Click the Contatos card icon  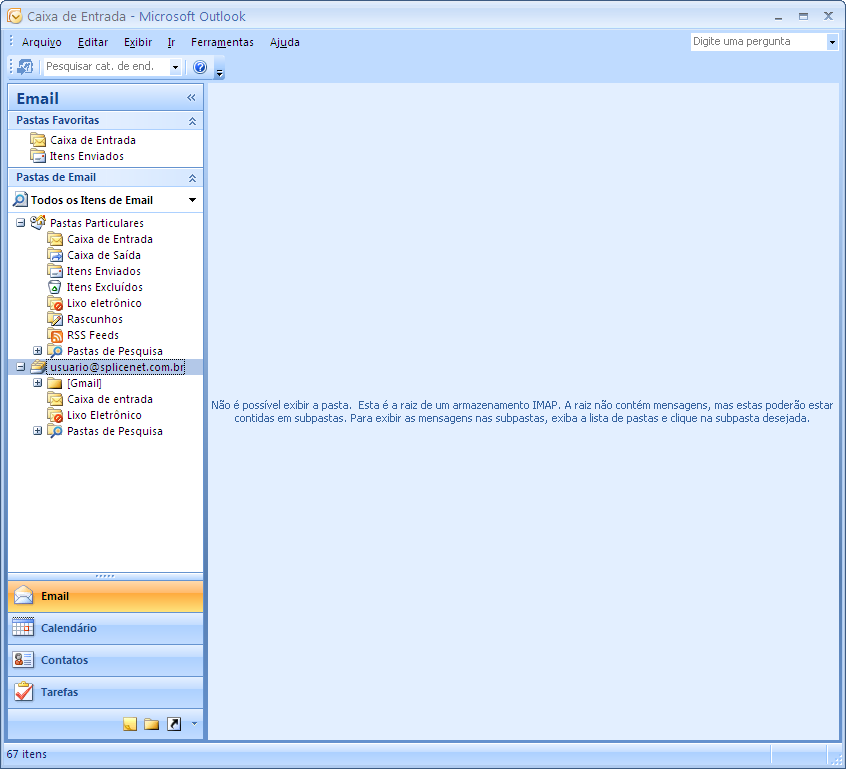point(23,659)
